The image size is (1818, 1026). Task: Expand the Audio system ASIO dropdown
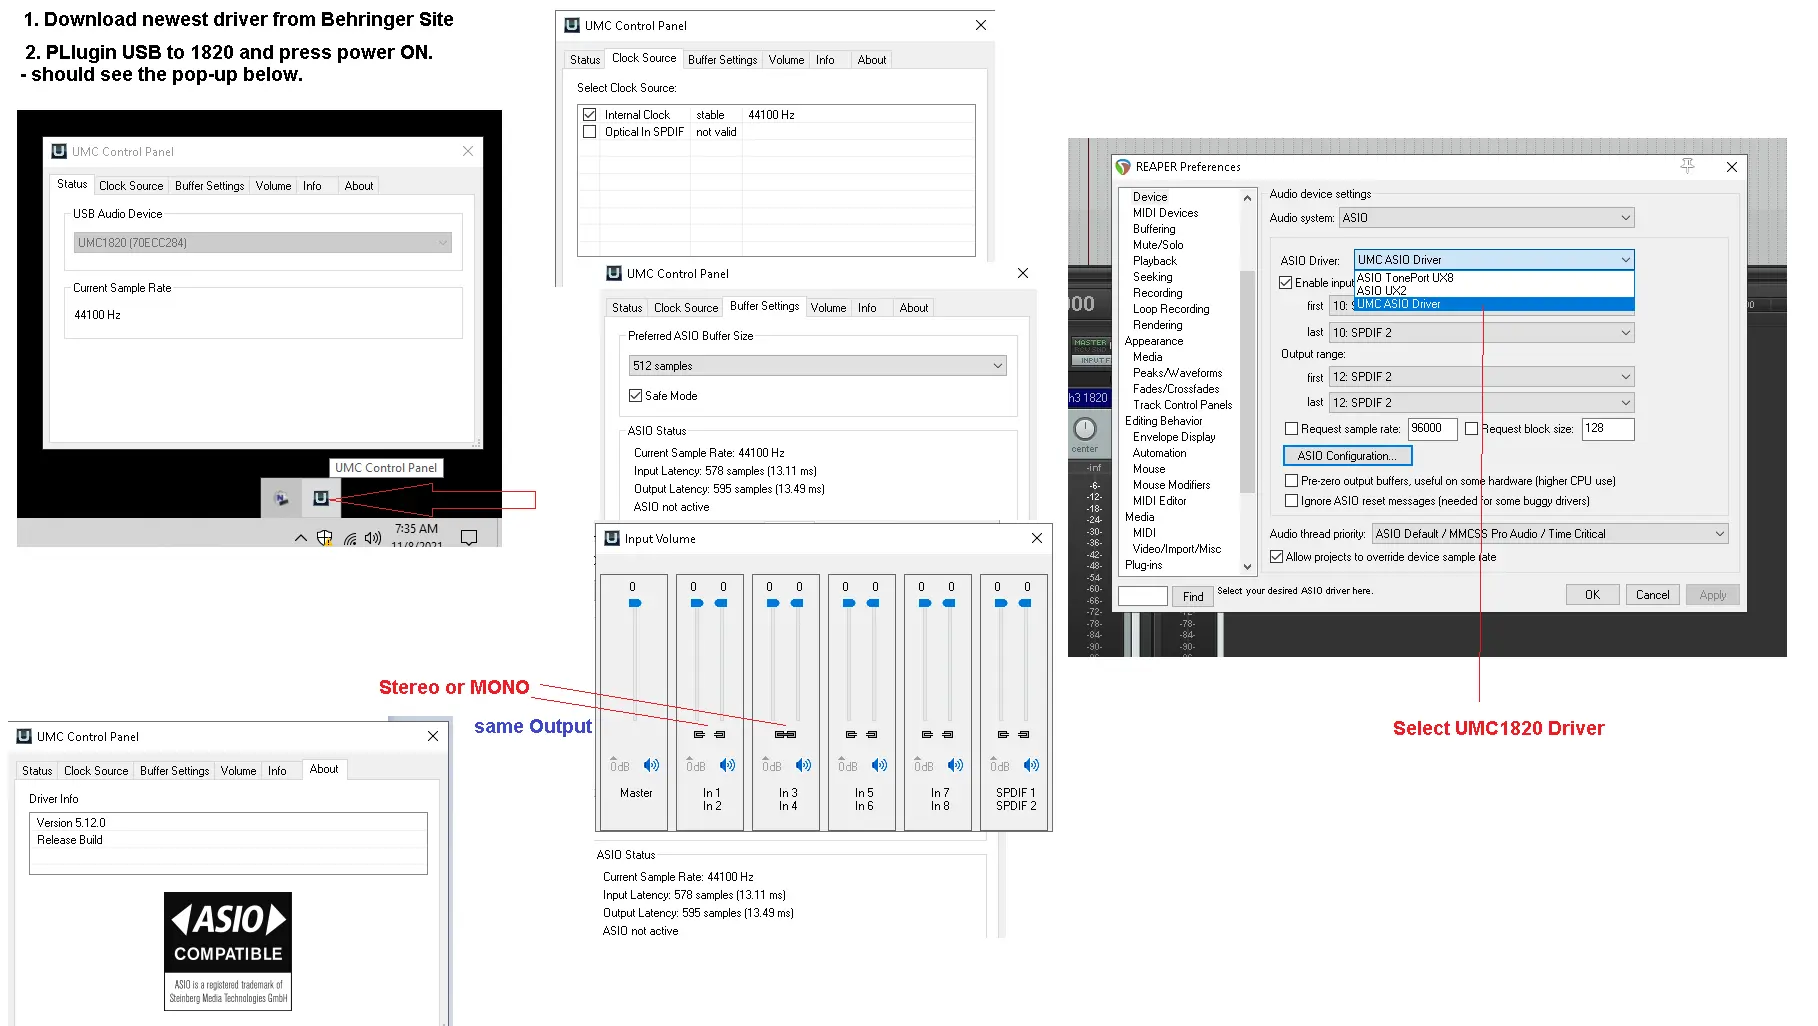1486,218
